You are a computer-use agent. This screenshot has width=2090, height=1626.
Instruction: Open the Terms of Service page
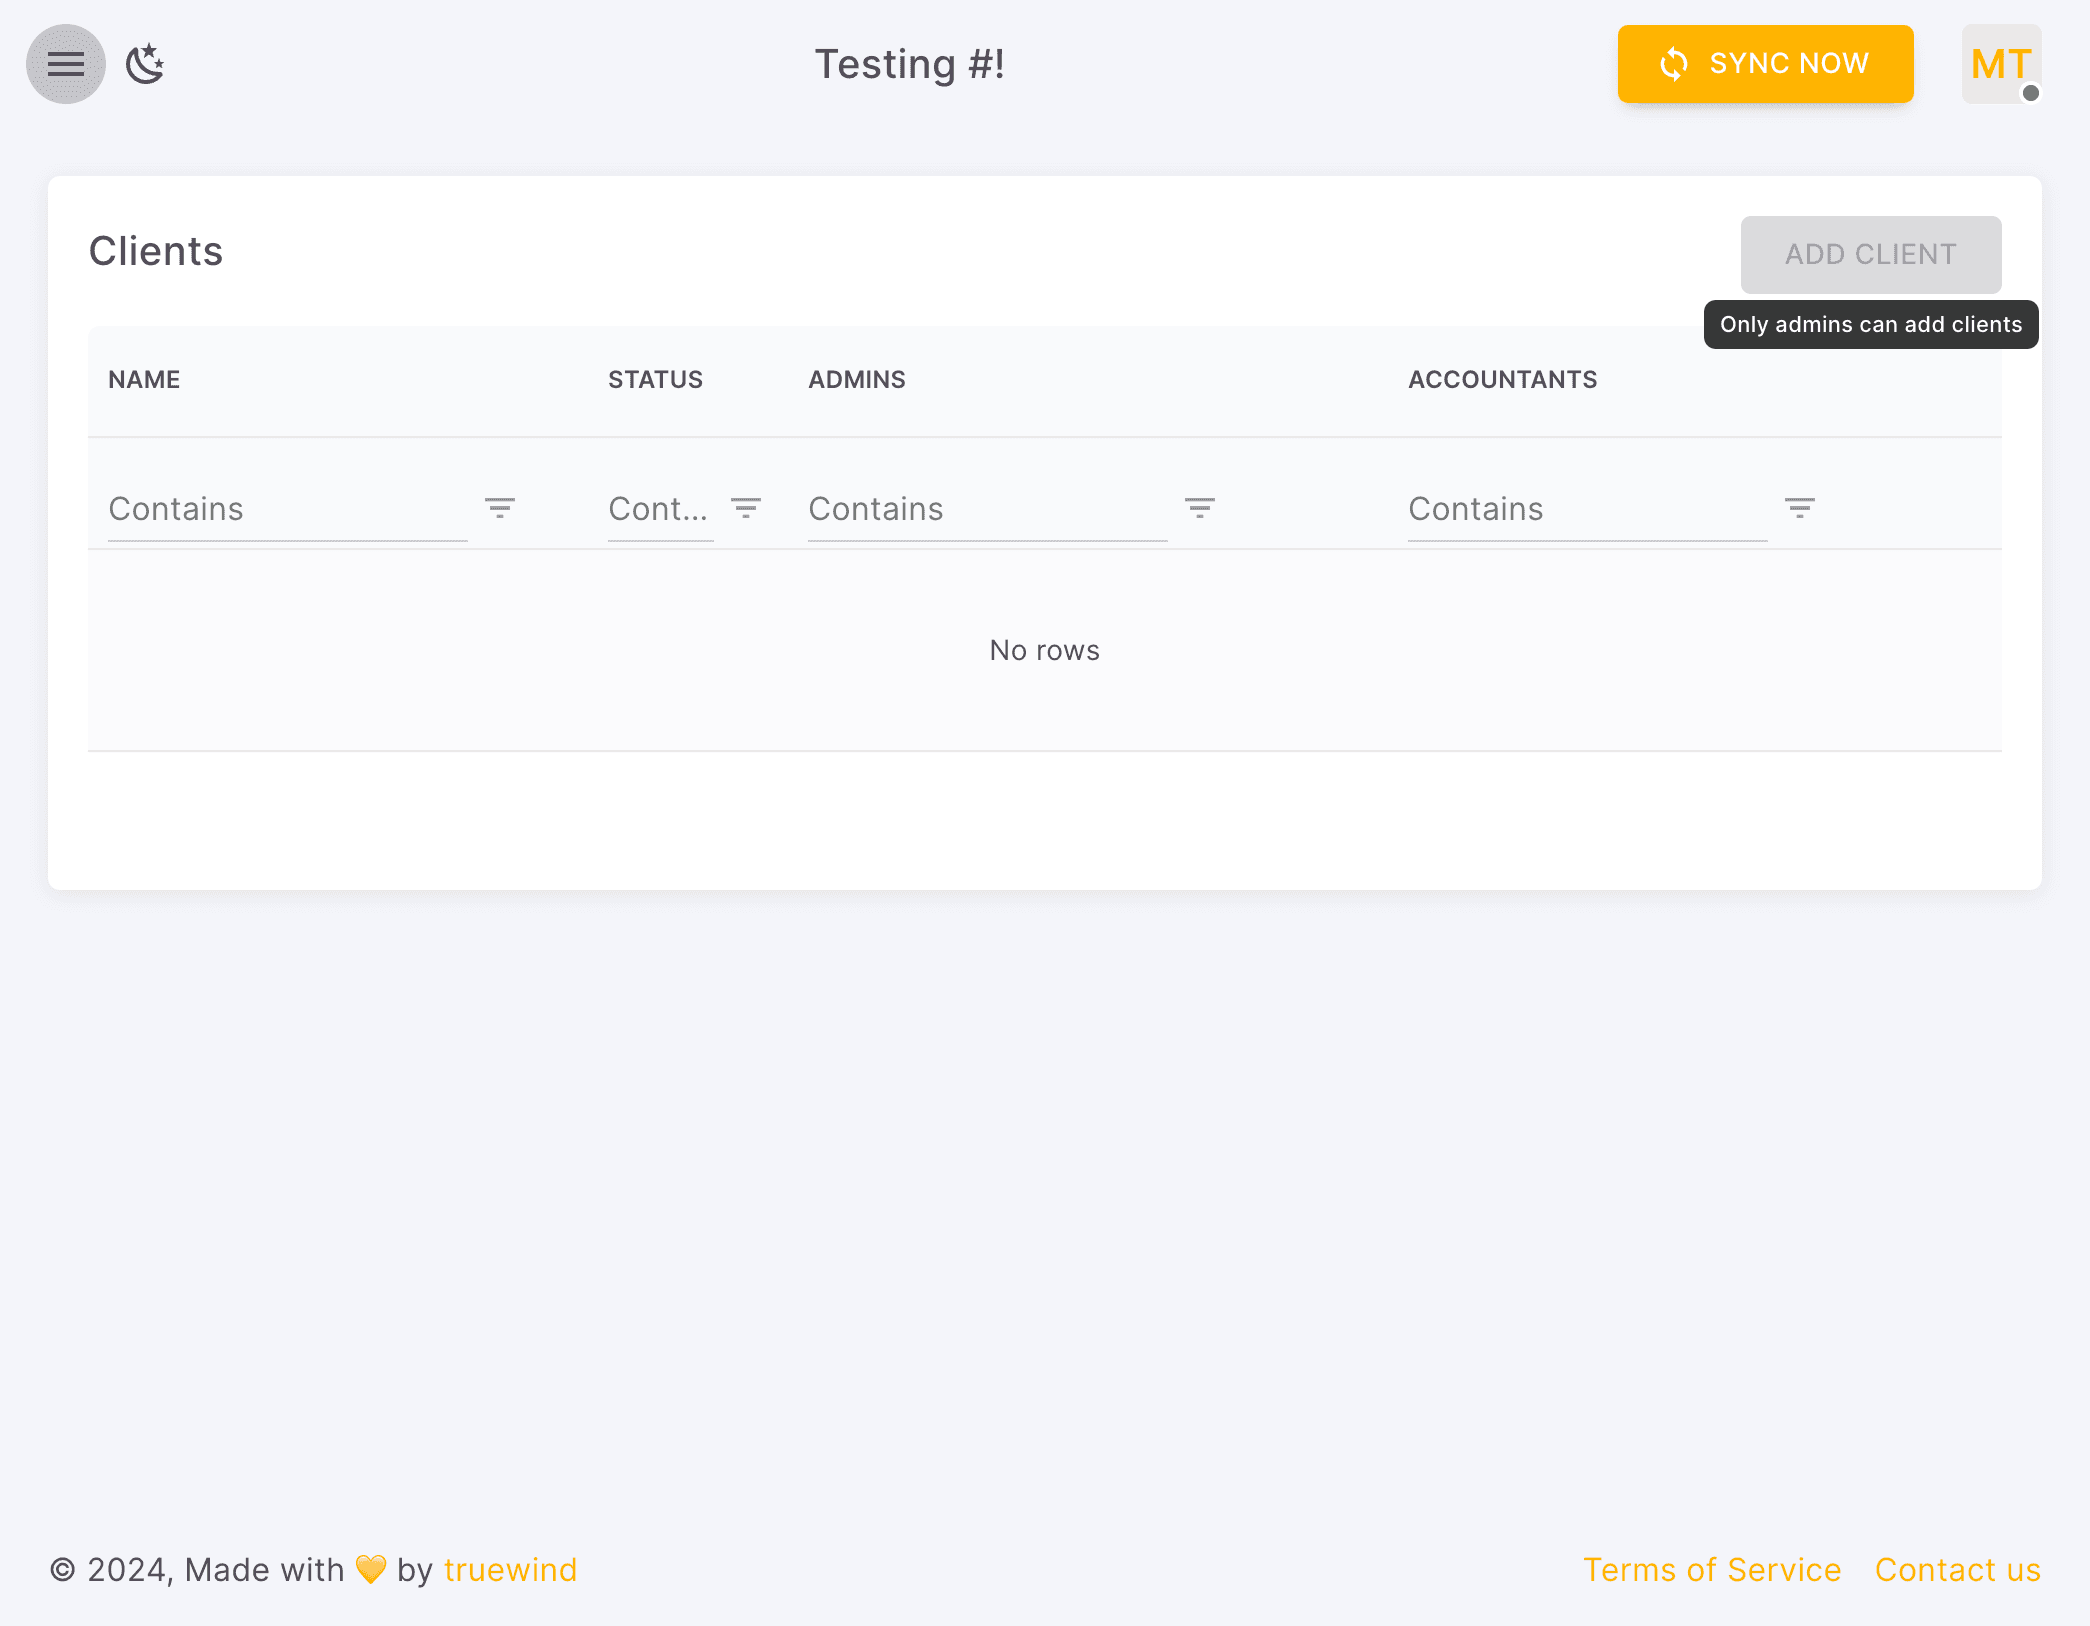click(x=1712, y=1570)
